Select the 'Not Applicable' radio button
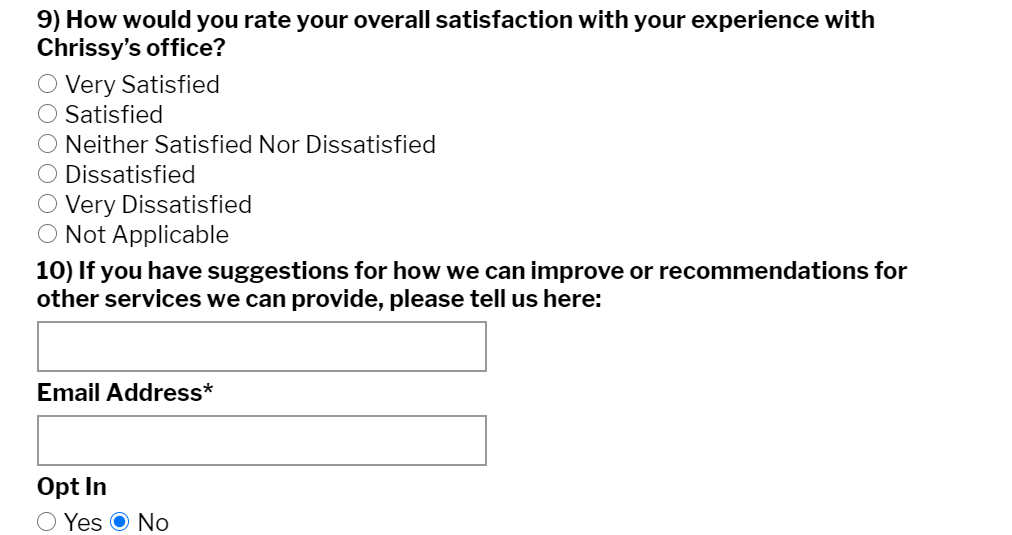1012x535 pixels. (47, 235)
